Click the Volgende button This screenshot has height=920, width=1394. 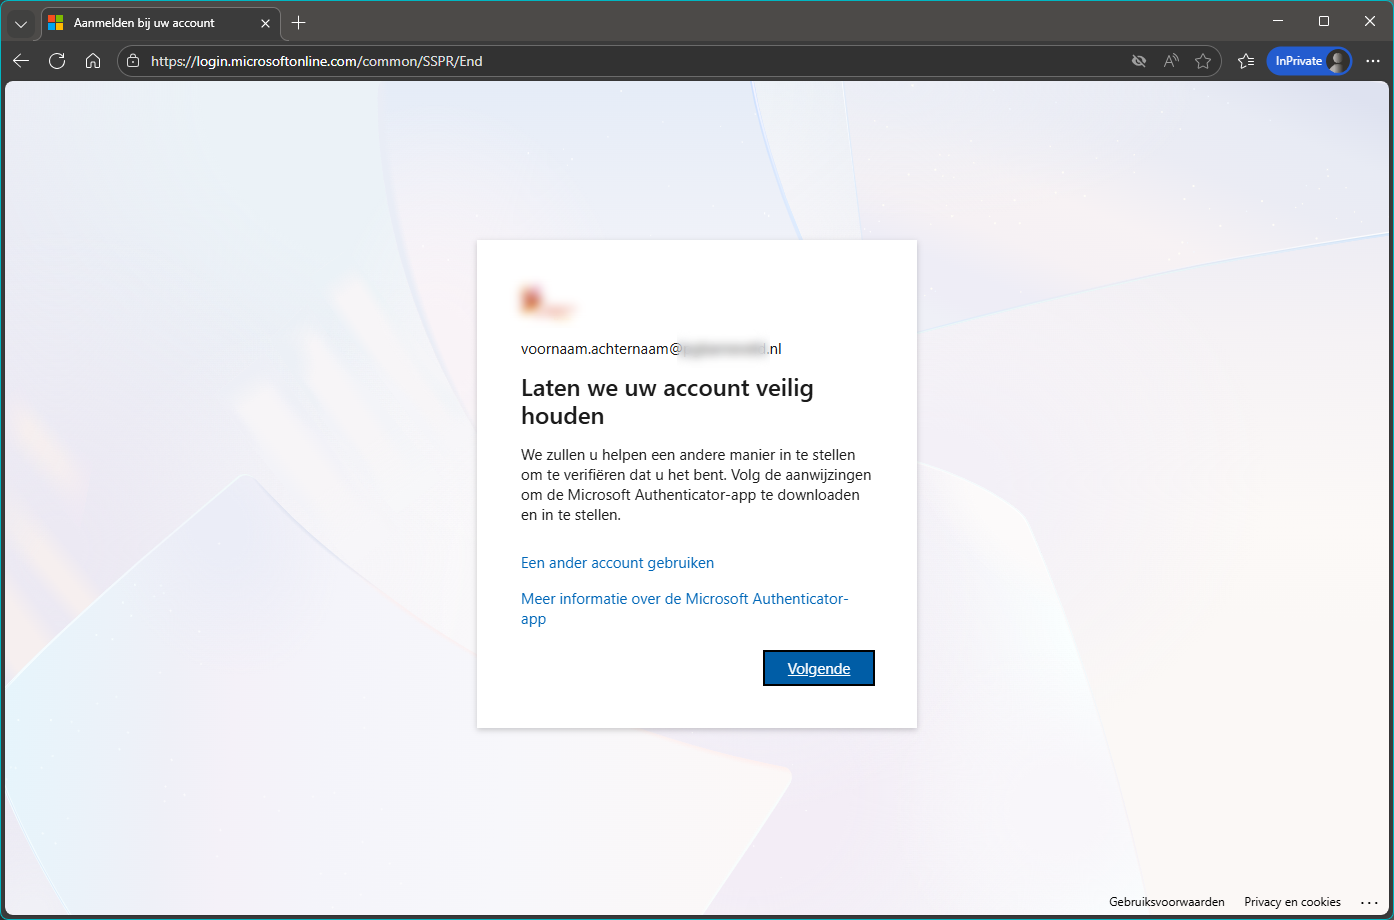(818, 668)
